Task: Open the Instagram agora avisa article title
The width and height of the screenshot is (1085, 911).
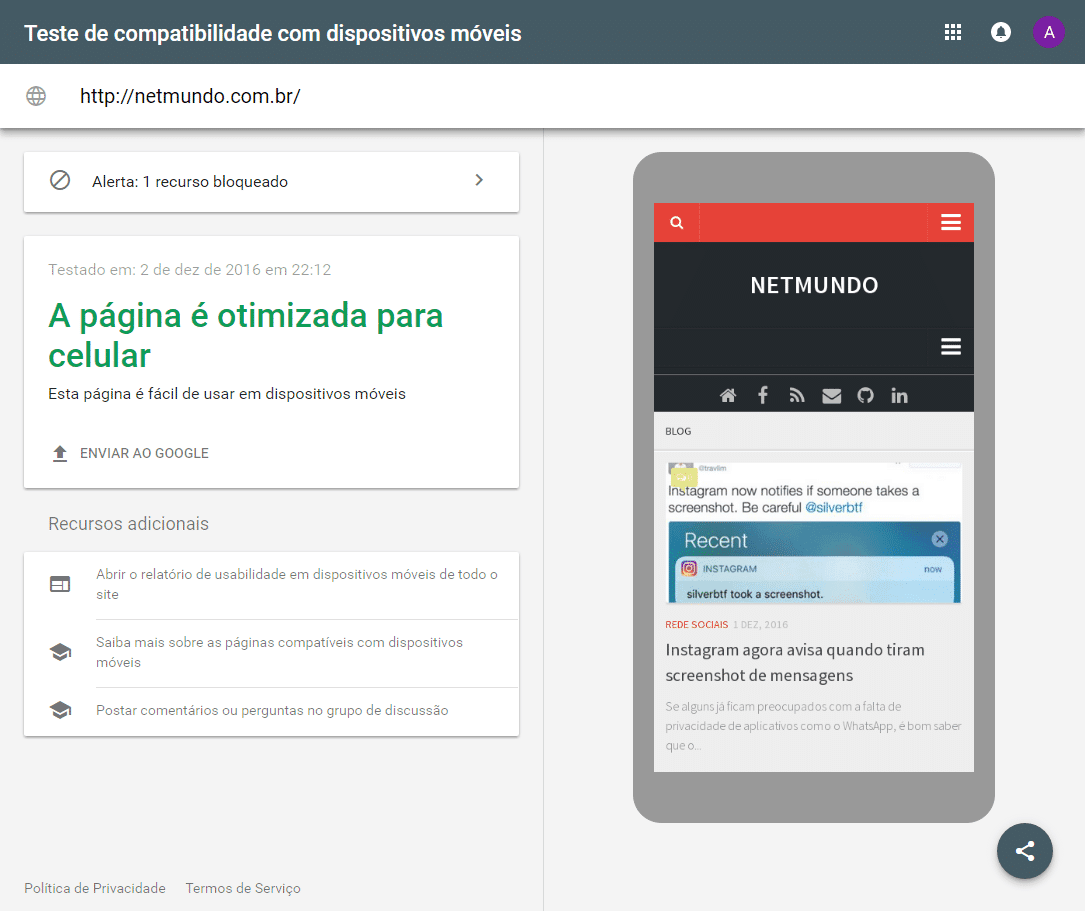Action: [x=795, y=663]
